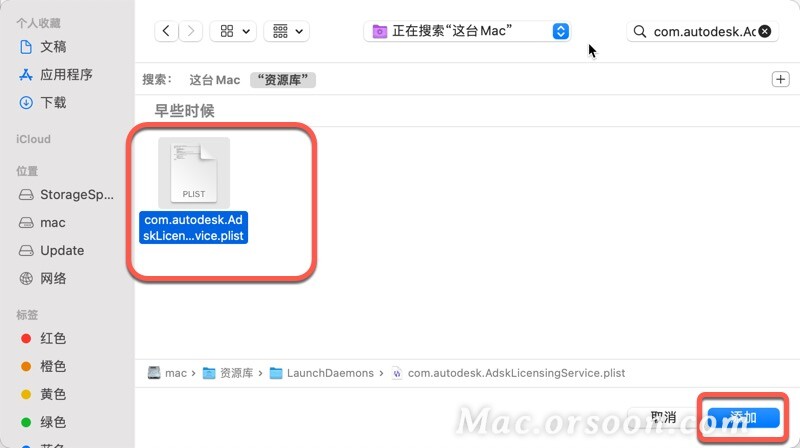Click the magnifier icon in the search field
Image resolution: width=800 pixels, height=448 pixels.
pyautogui.click(x=639, y=32)
